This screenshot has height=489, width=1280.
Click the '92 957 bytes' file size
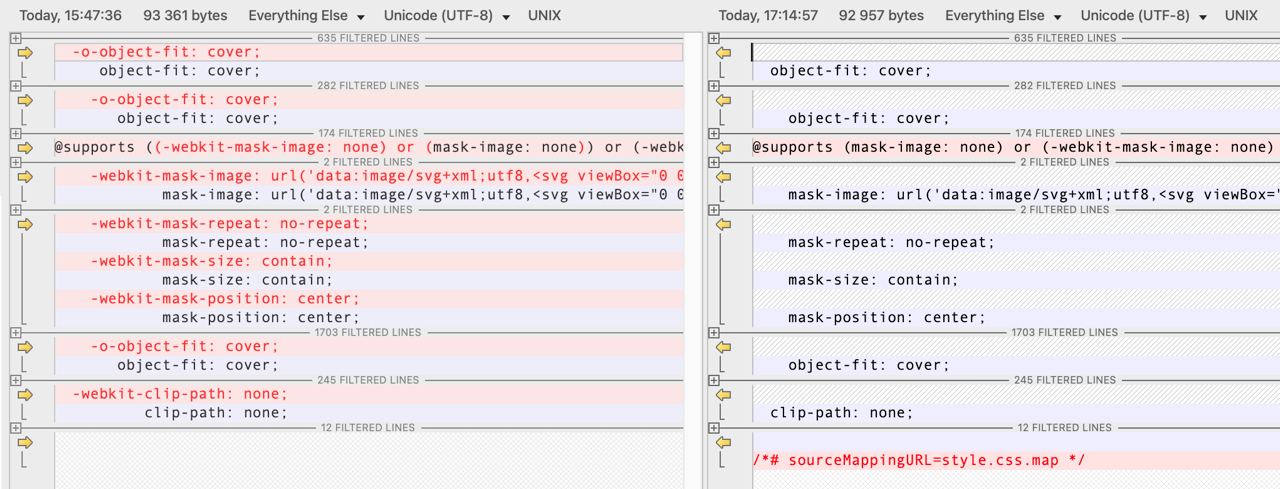coord(882,16)
